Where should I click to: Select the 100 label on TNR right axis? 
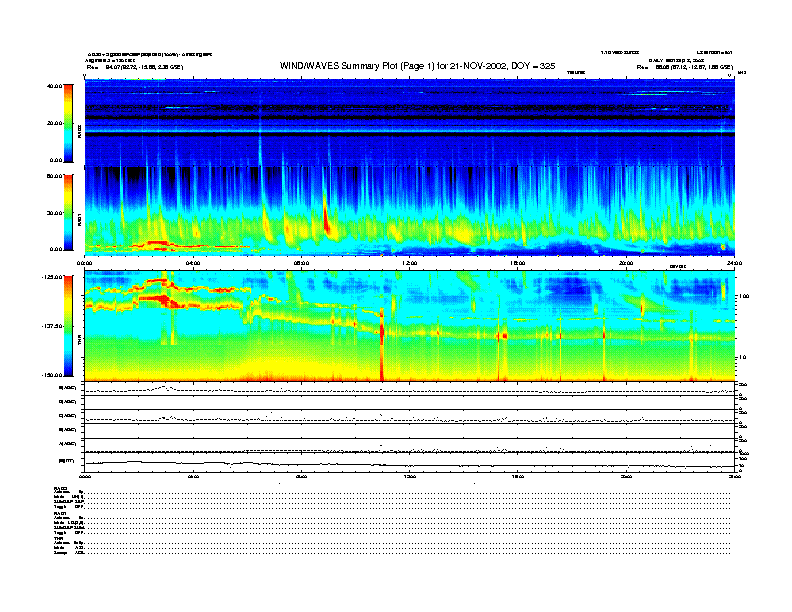(x=743, y=296)
